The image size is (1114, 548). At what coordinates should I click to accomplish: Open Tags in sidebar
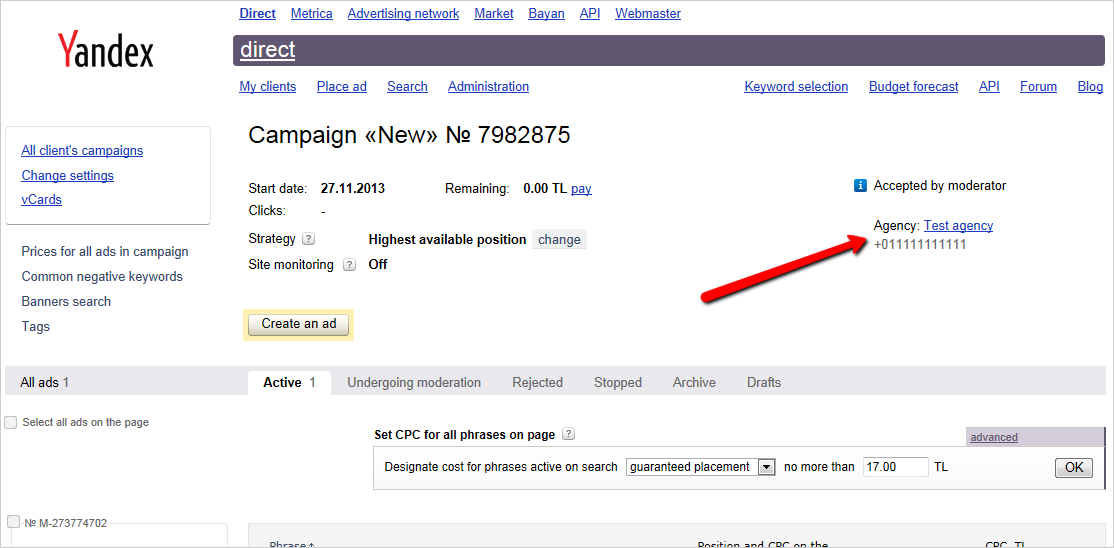[36, 327]
